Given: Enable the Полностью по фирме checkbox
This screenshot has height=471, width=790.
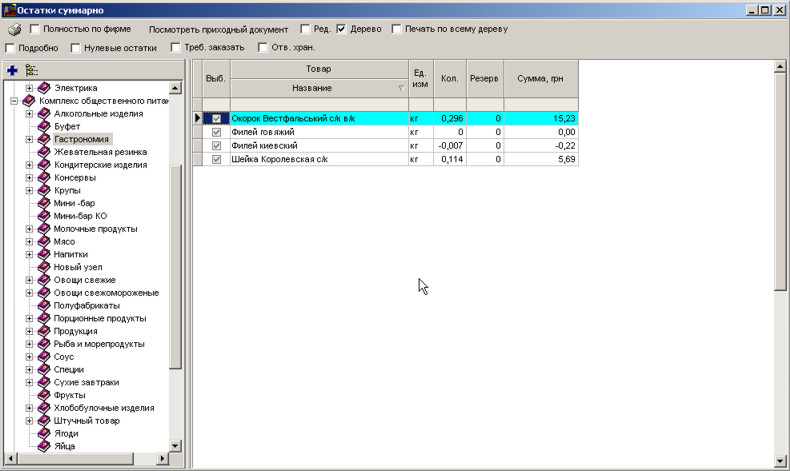Looking at the screenshot, I should click(35, 29).
